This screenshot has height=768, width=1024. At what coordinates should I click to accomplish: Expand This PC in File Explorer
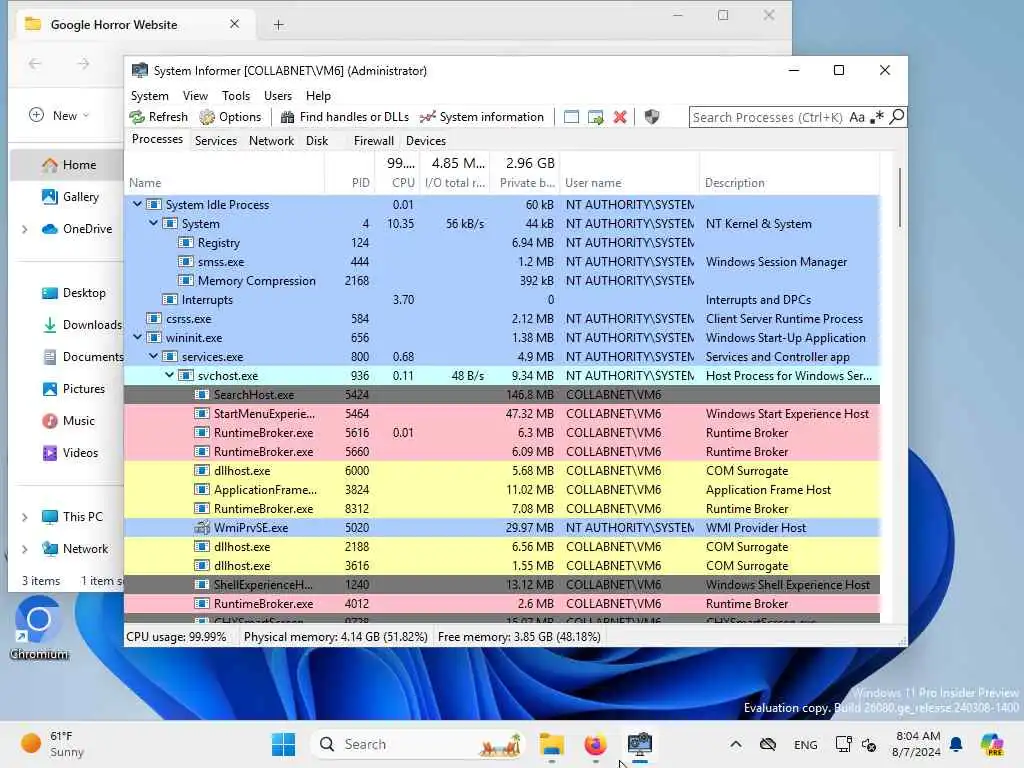click(25, 517)
